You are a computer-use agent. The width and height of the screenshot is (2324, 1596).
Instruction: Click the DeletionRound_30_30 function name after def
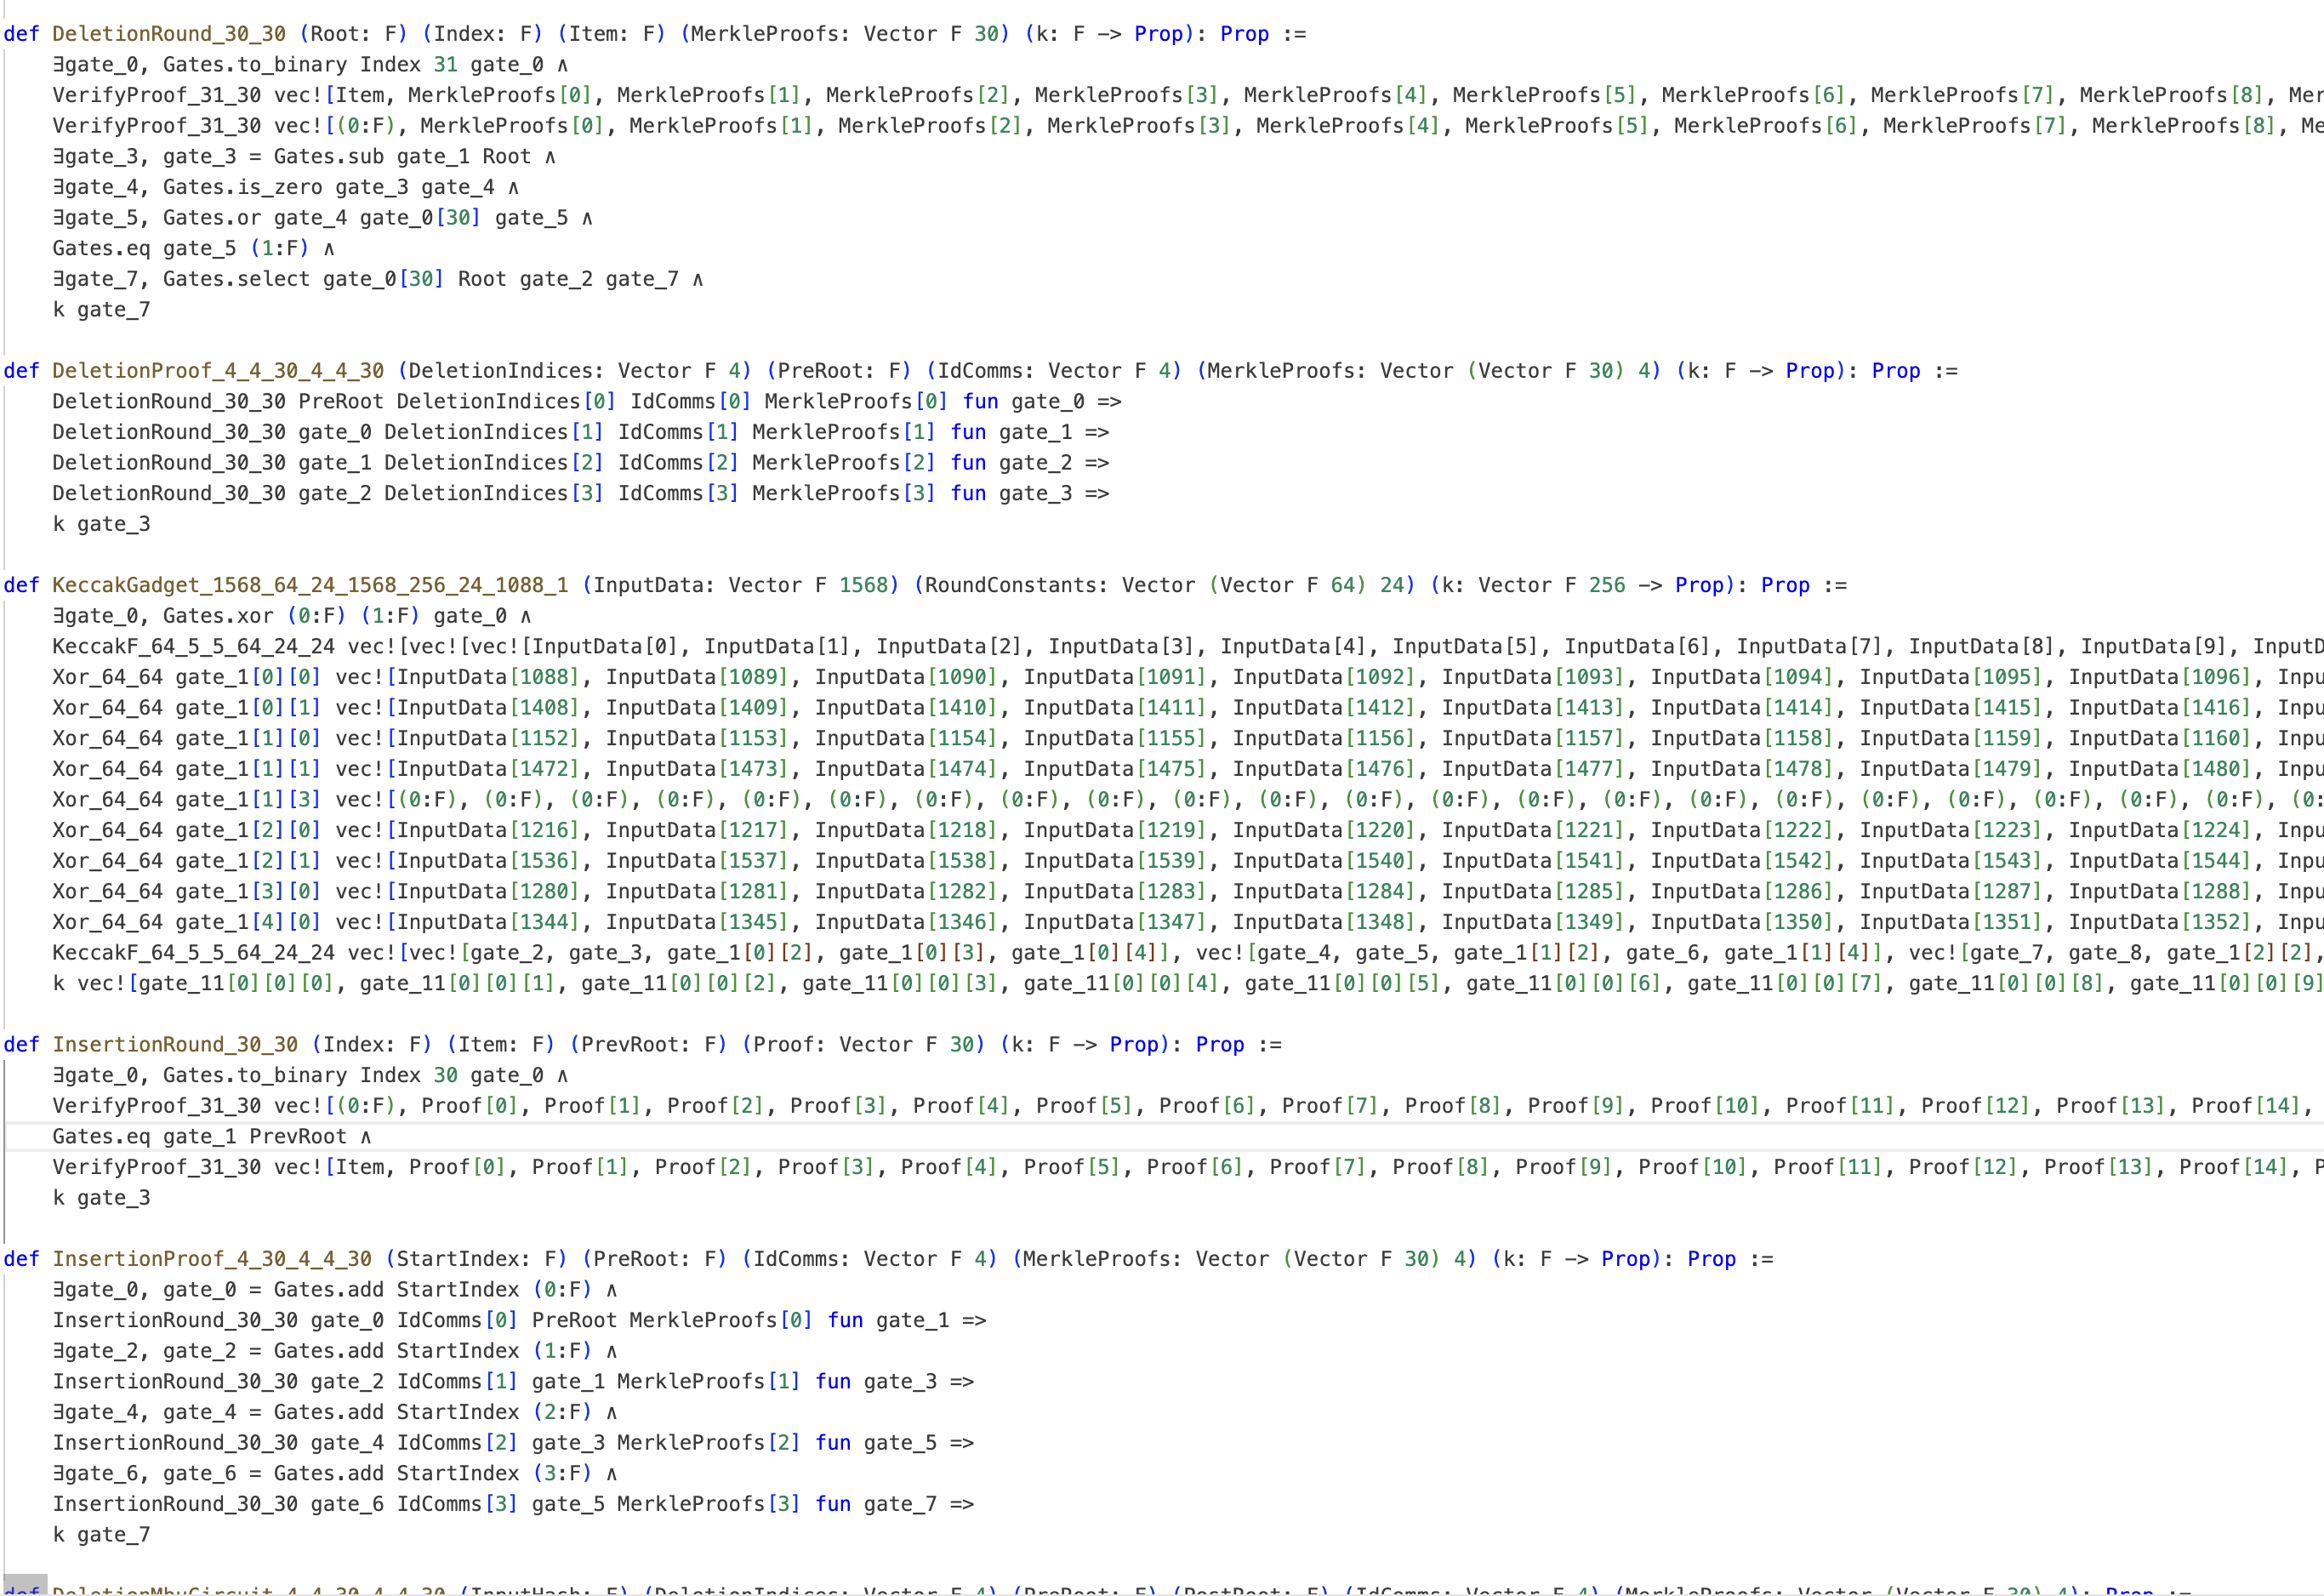pos(168,34)
